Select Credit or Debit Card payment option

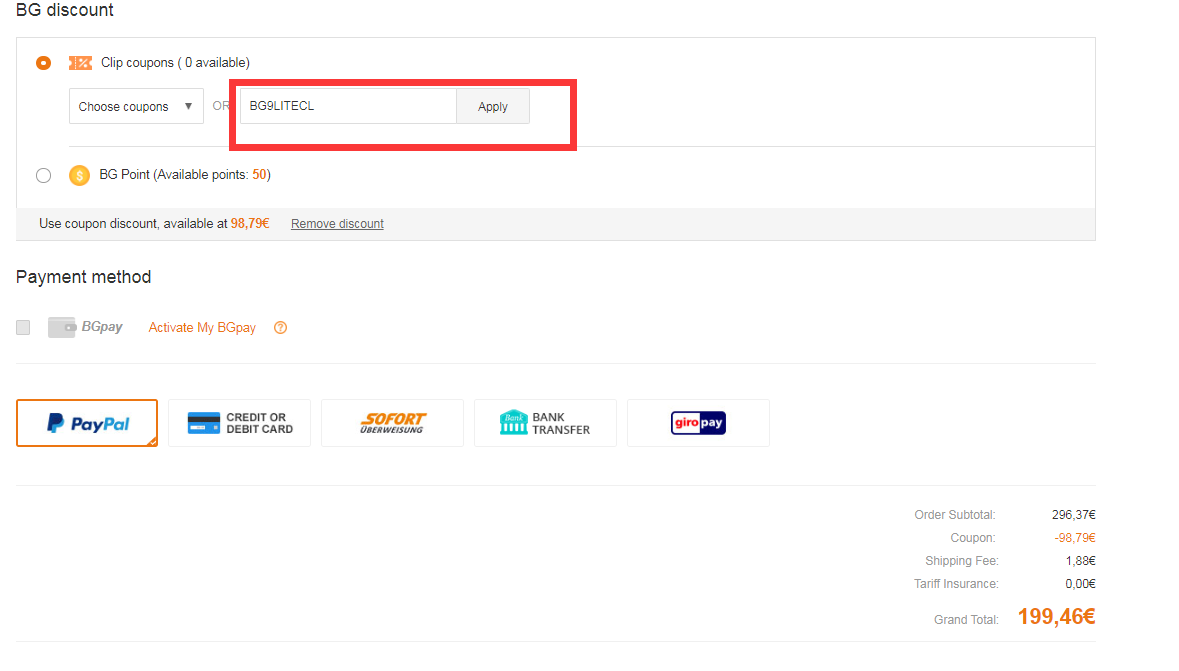coord(239,423)
